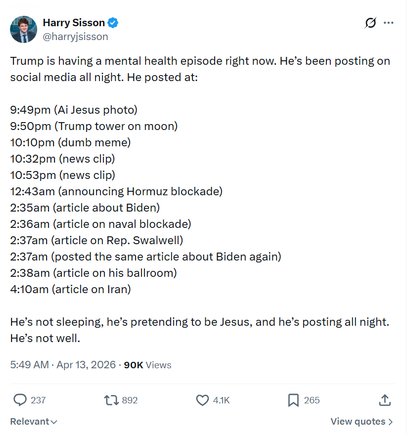Screen dimensions: 412x435
Task: Open View quotes link
Action: [x=362, y=421]
